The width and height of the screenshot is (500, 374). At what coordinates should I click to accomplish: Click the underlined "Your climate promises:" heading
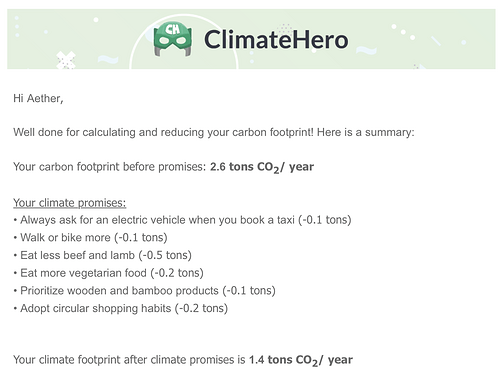click(x=69, y=203)
